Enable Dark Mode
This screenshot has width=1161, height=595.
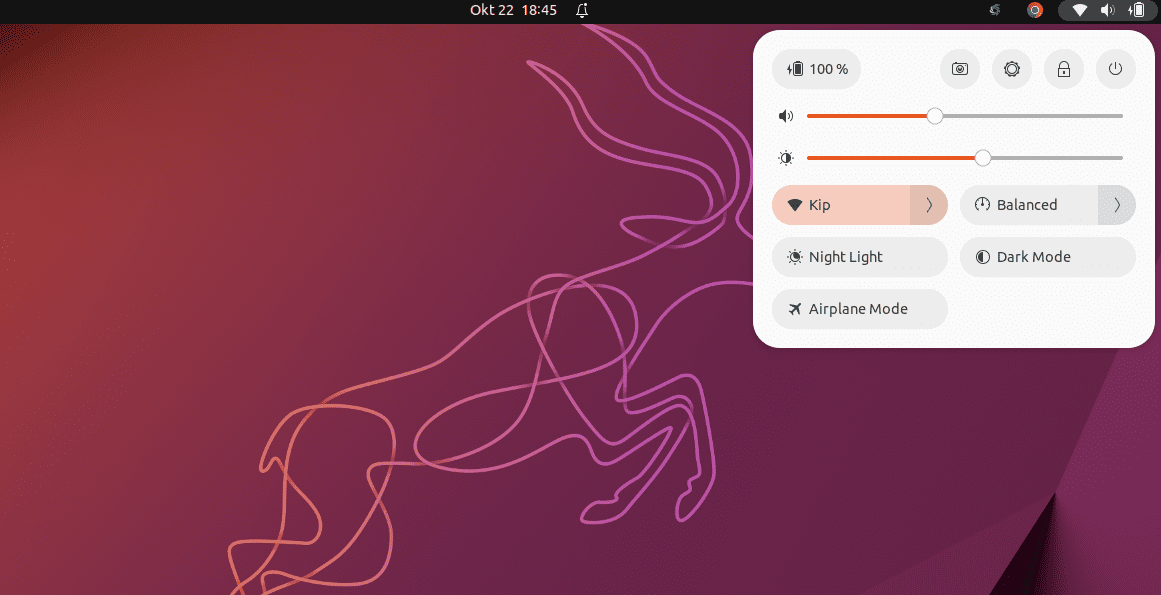(x=1048, y=257)
